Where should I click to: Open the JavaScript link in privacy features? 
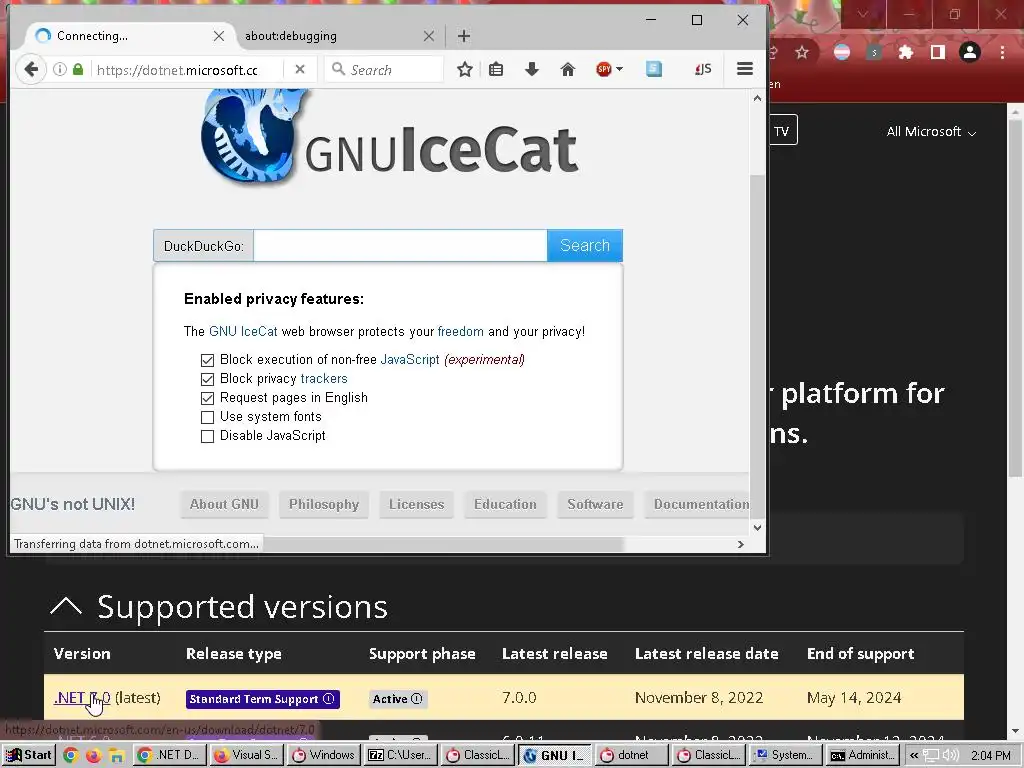409,360
